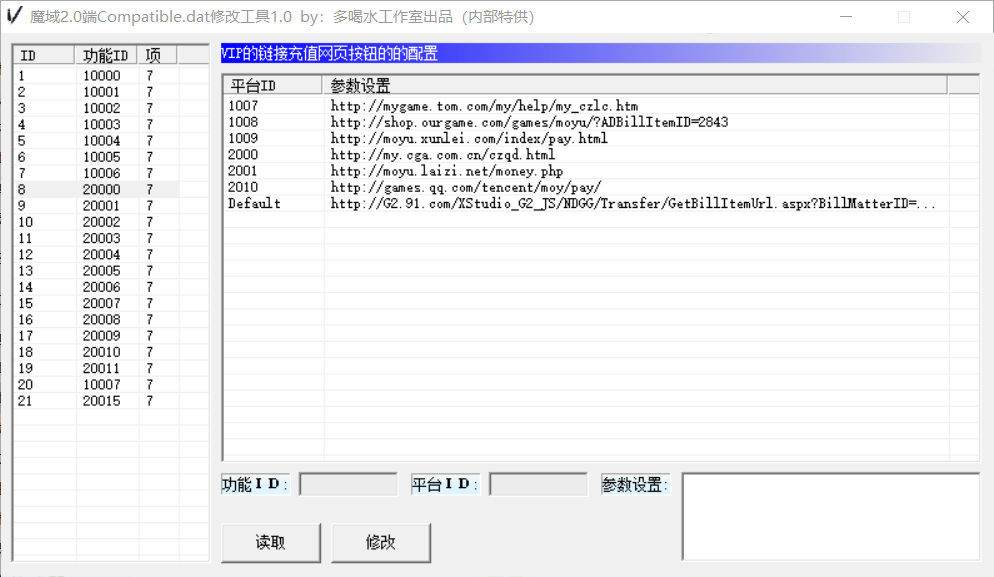This screenshot has width=994, height=577.
Task: Sort by the ID column header
Action: 44,55
